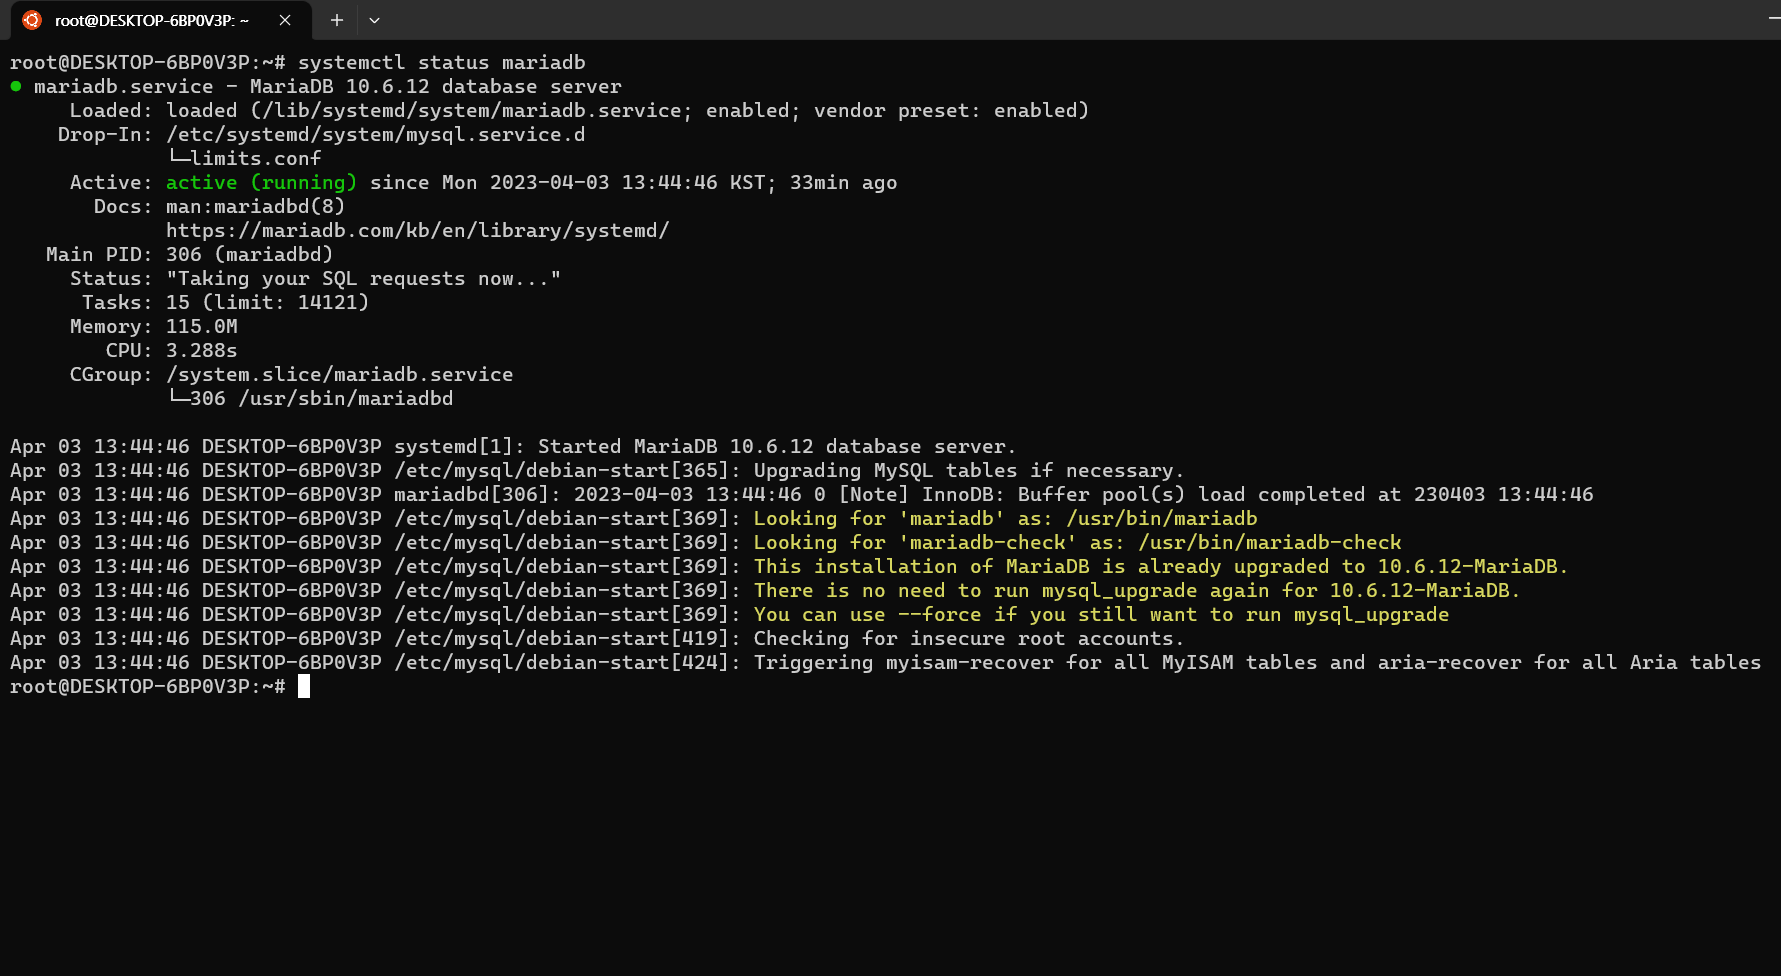Click the "Started MariaDB 10.6.12 database server" log line

click(776, 447)
